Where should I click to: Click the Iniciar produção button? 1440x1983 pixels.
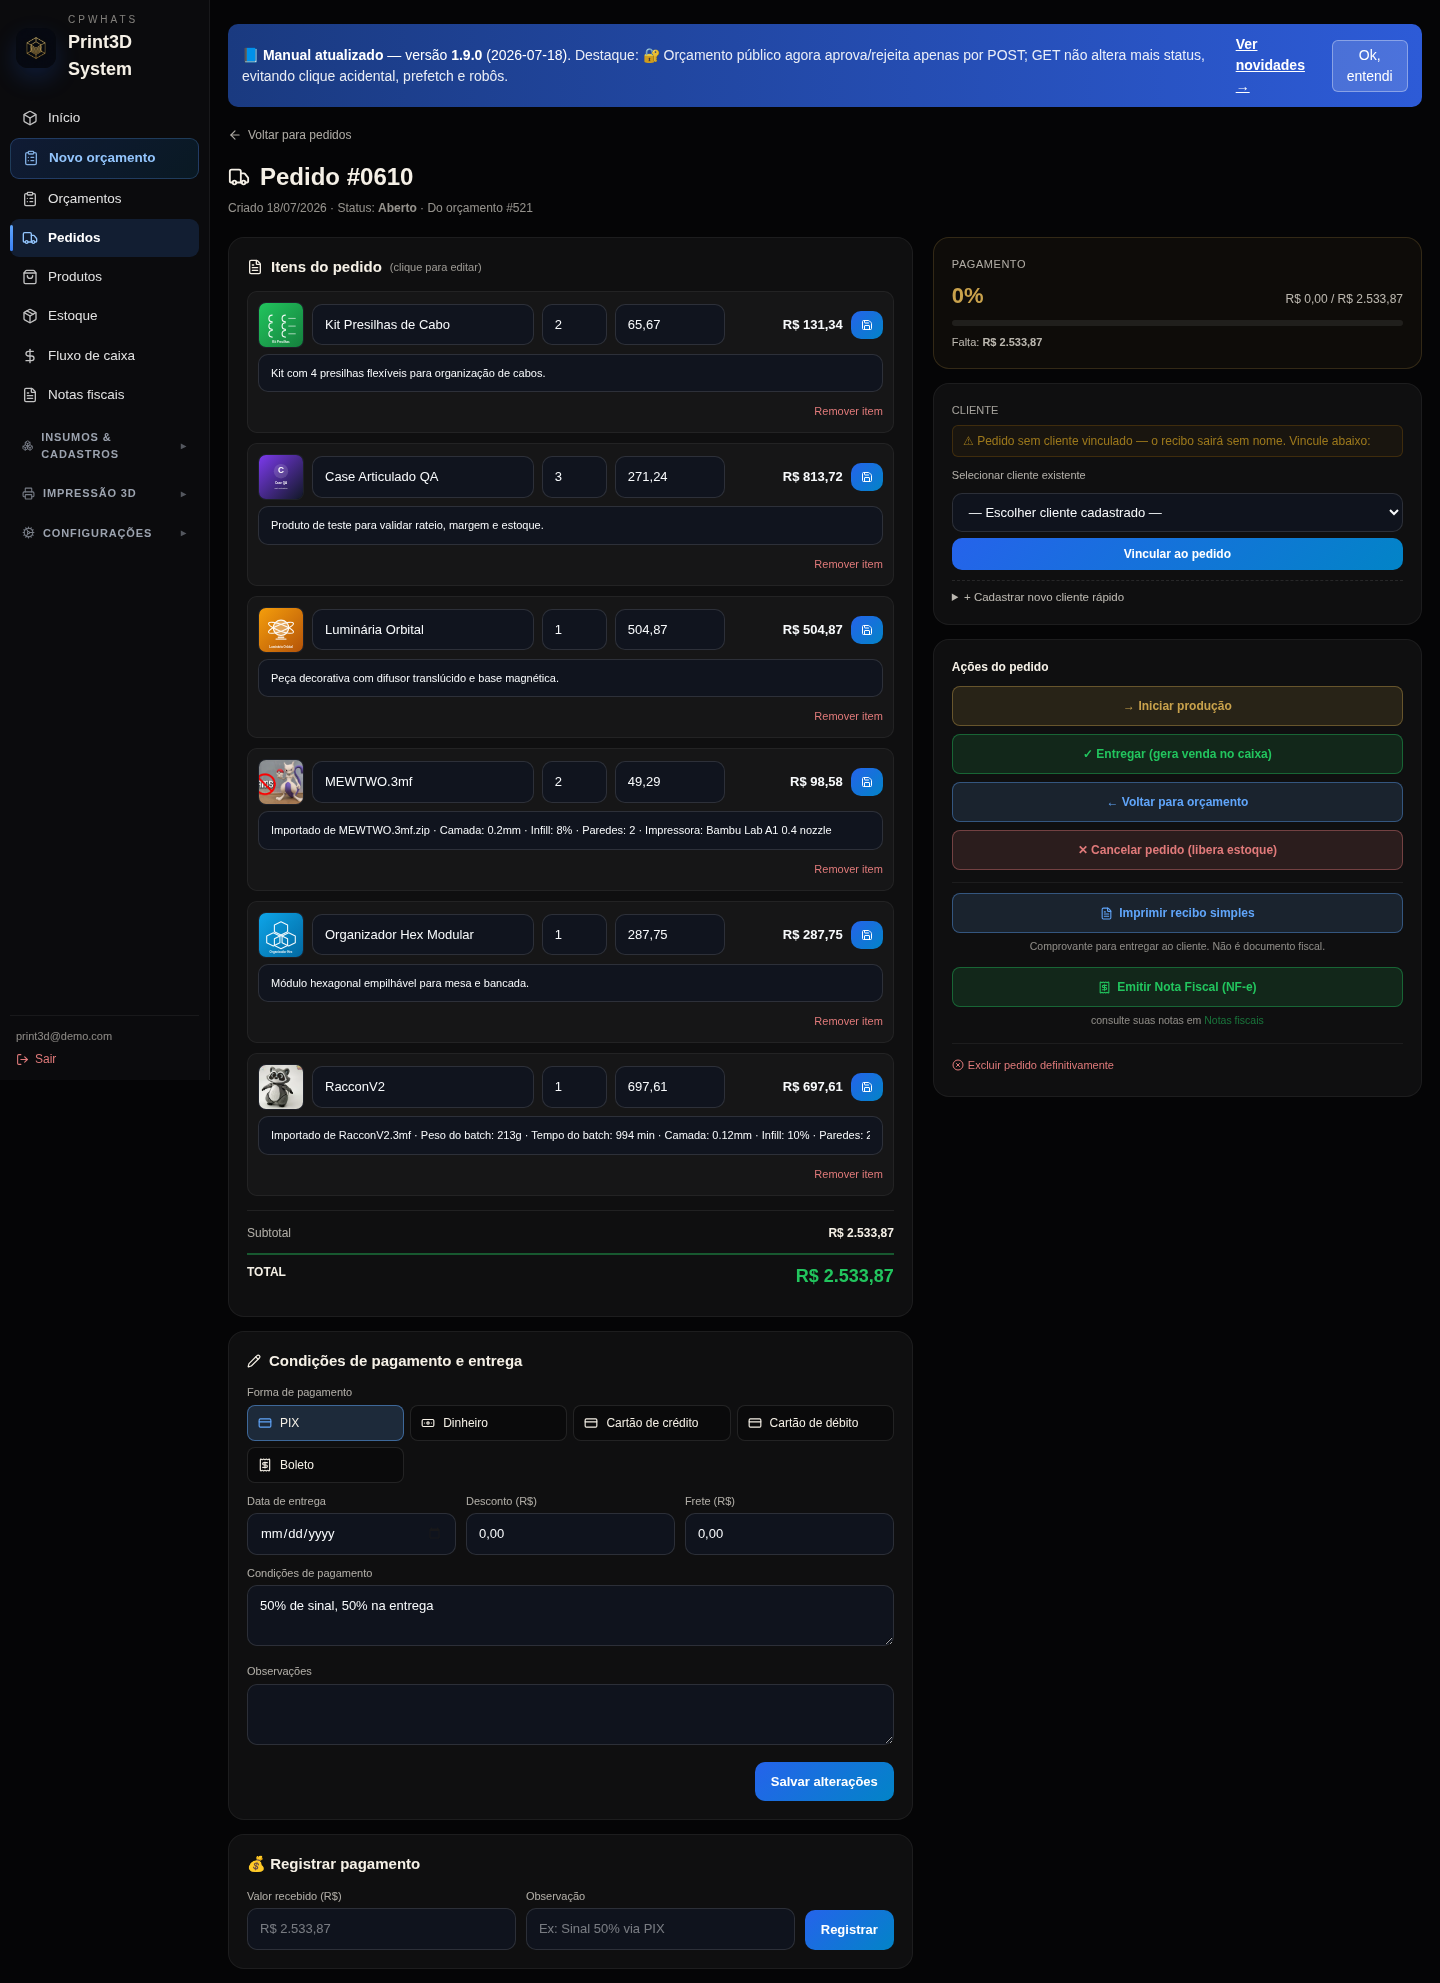1177,706
